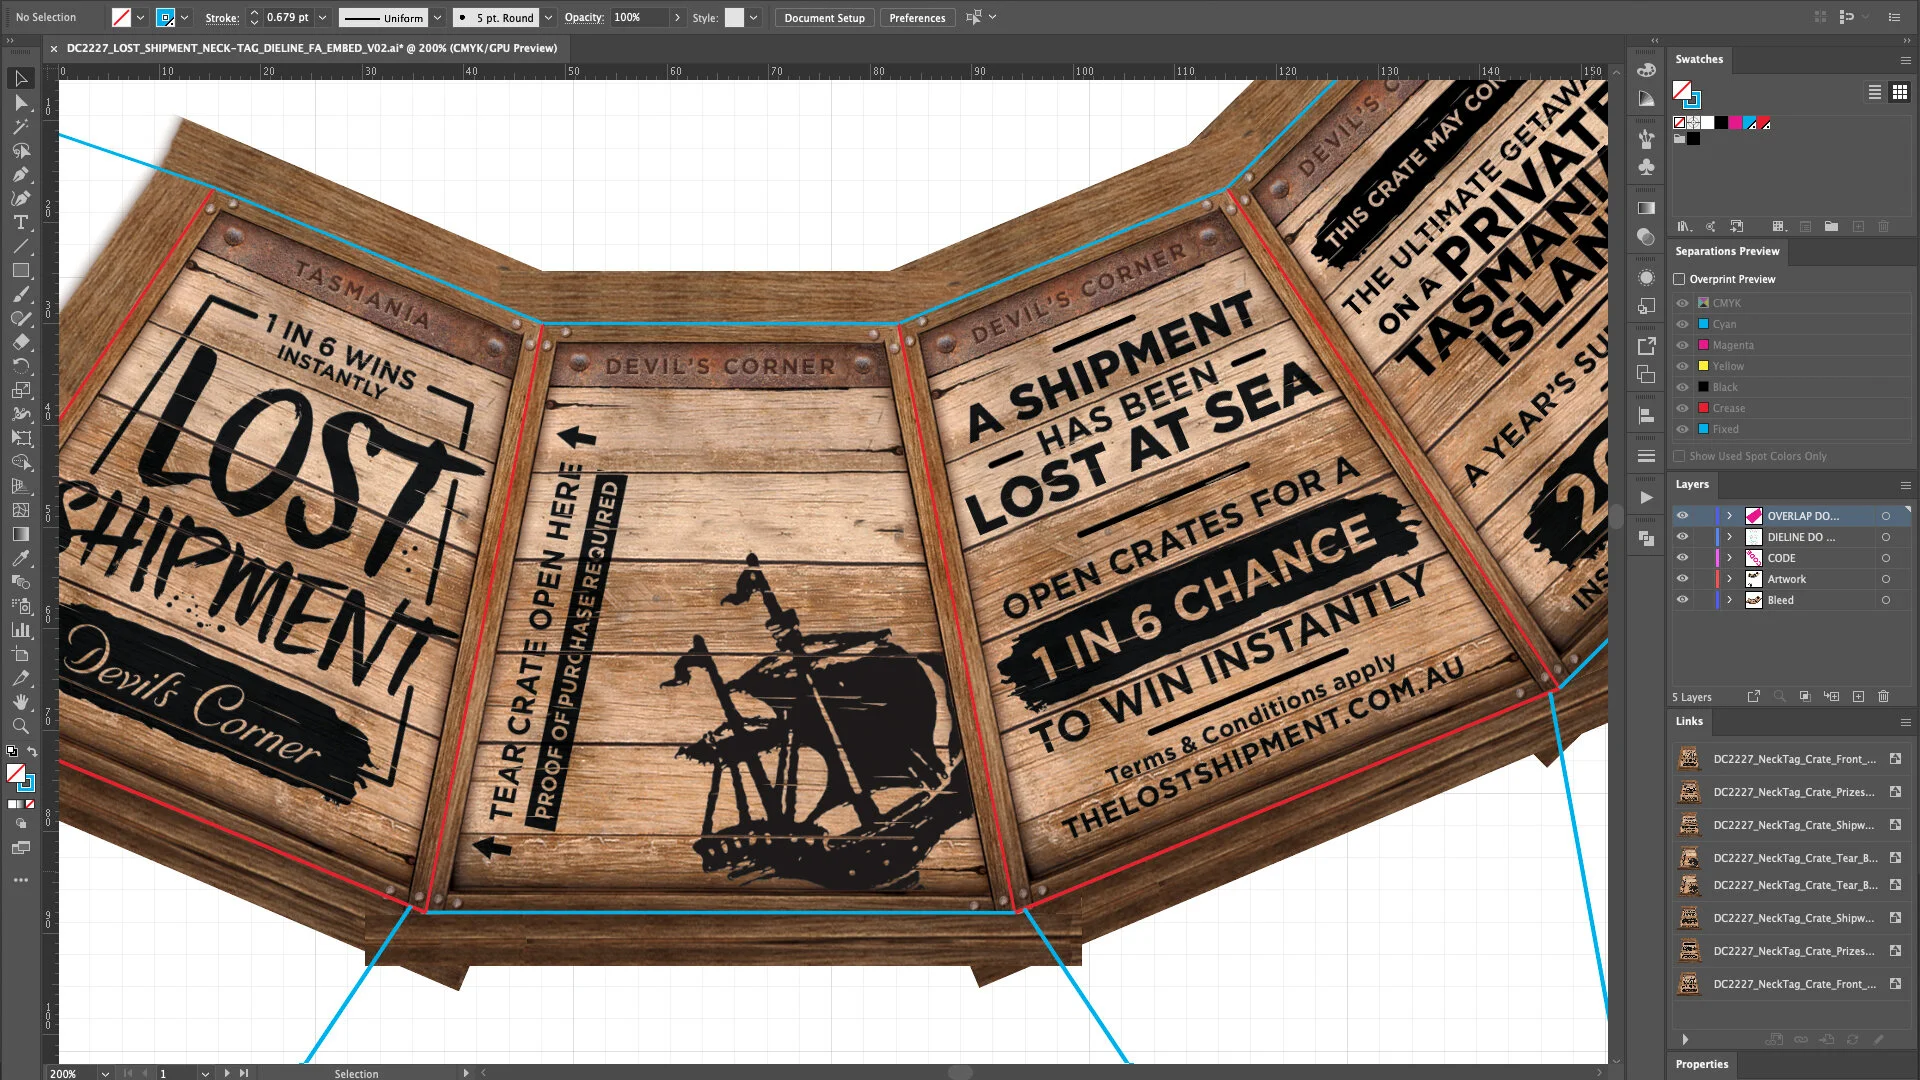
Task: Click the Document Setup button
Action: point(824,18)
